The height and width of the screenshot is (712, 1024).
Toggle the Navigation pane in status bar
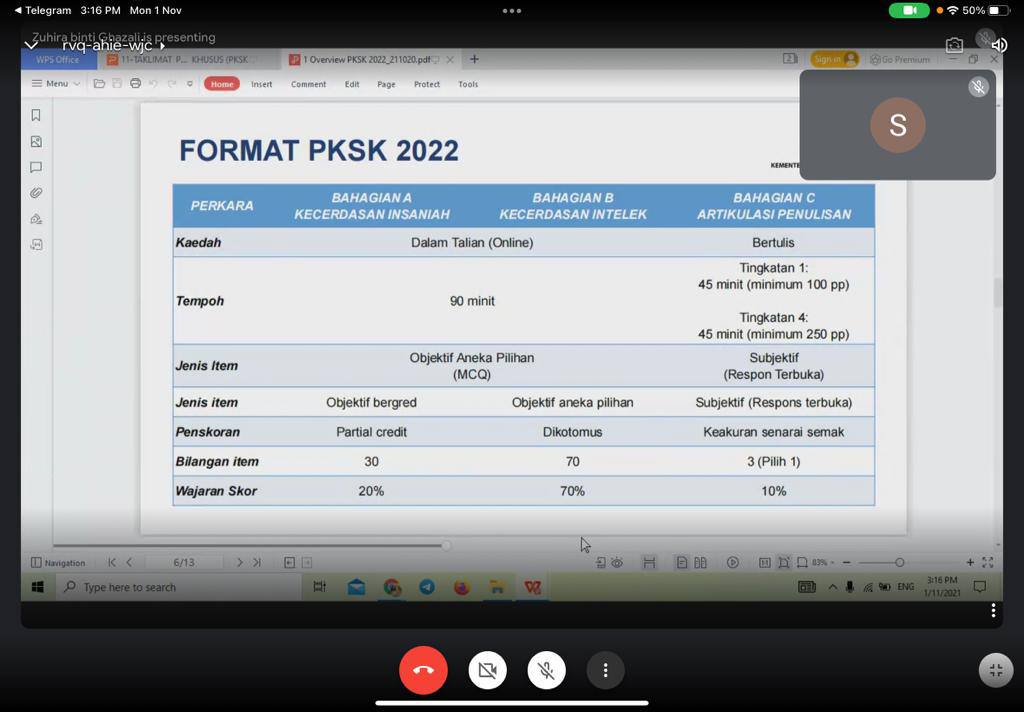(58, 563)
